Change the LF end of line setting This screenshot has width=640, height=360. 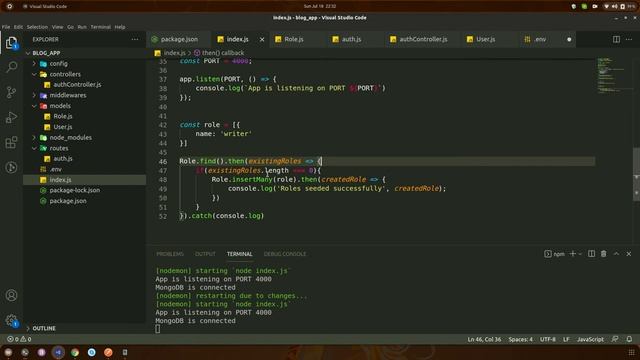coord(566,339)
